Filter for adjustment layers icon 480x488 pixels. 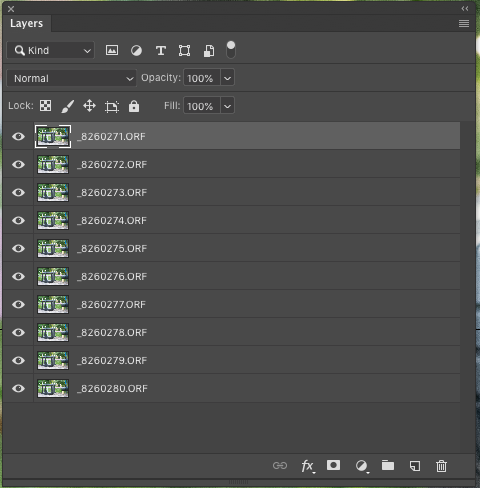click(136, 51)
